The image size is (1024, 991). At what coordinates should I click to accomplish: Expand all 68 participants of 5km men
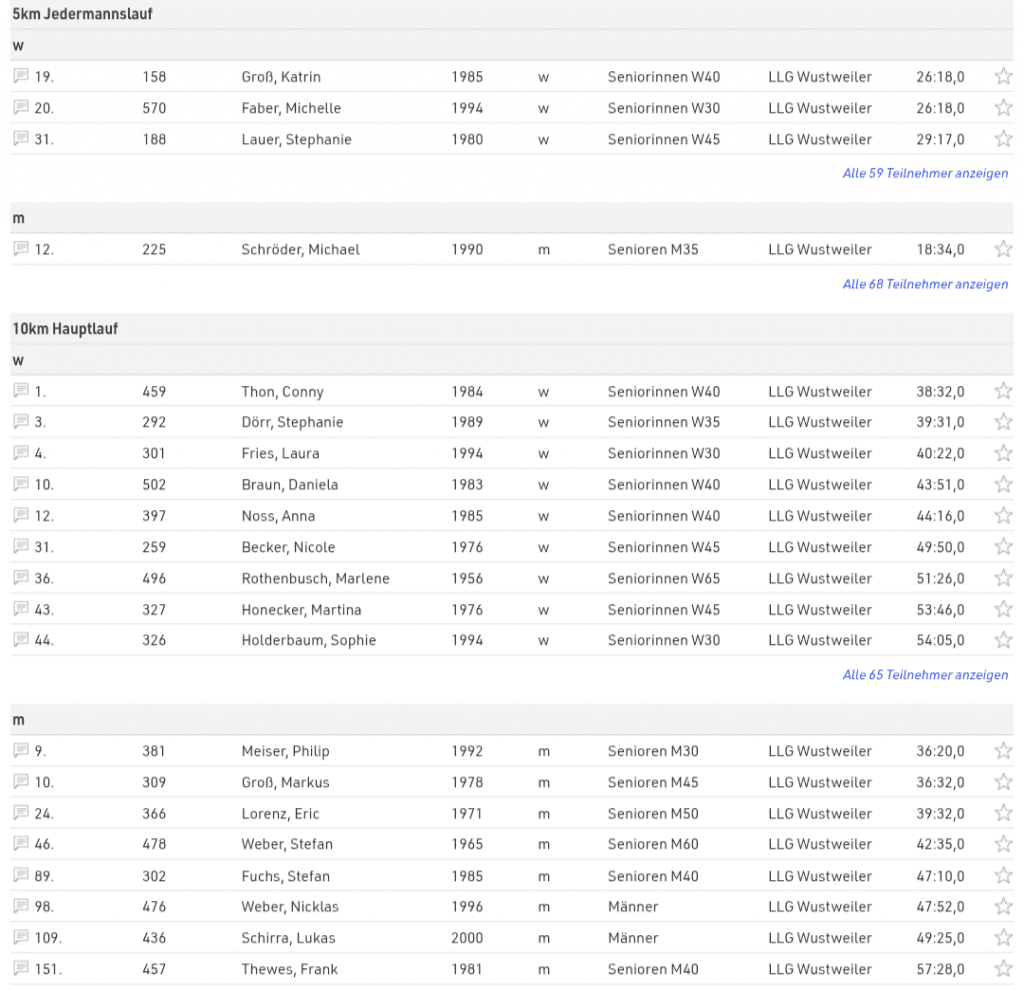pos(925,284)
